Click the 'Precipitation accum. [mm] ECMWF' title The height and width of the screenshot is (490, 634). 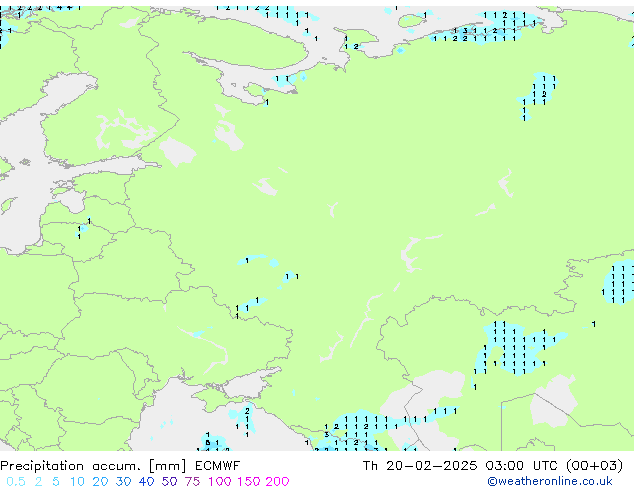click(120, 466)
